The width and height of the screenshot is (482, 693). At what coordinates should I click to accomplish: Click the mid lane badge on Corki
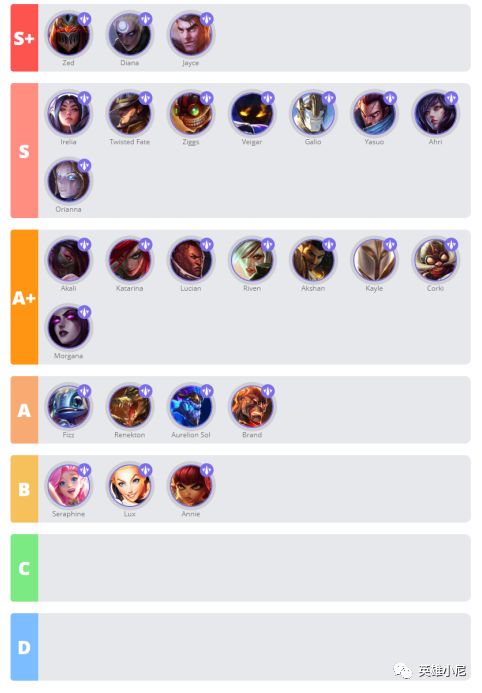pos(451,244)
